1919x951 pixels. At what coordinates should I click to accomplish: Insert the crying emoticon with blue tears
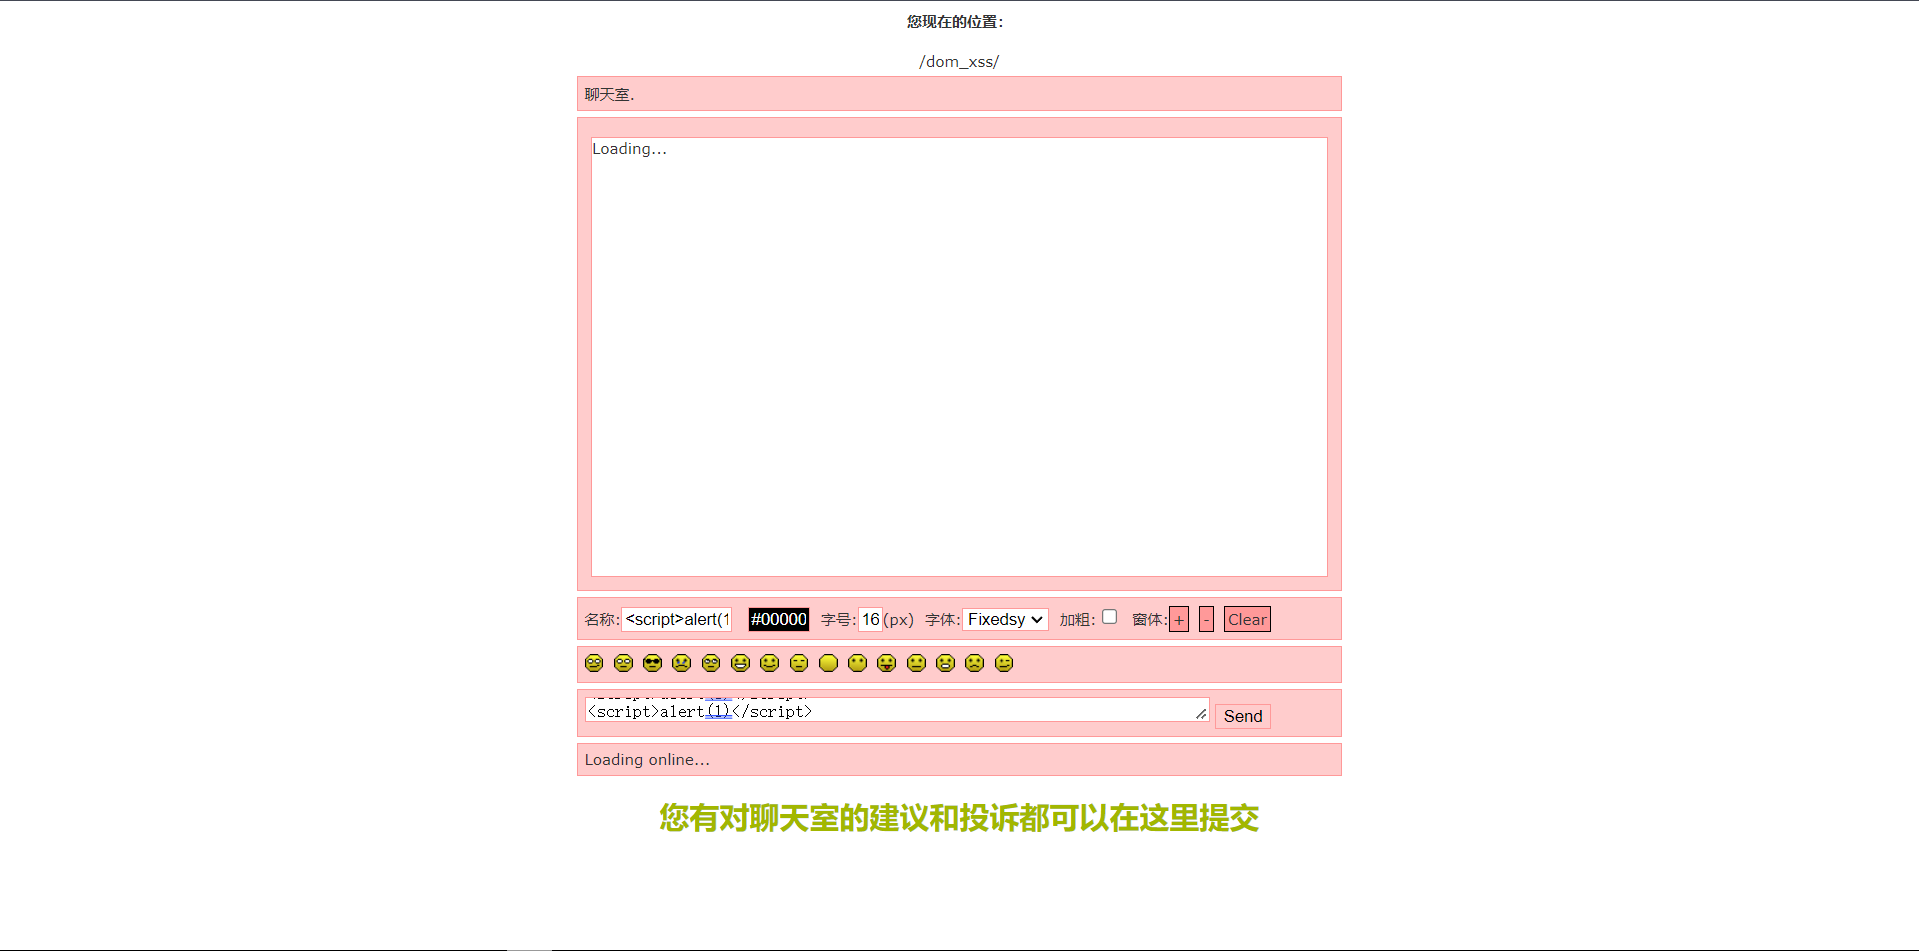pos(681,663)
